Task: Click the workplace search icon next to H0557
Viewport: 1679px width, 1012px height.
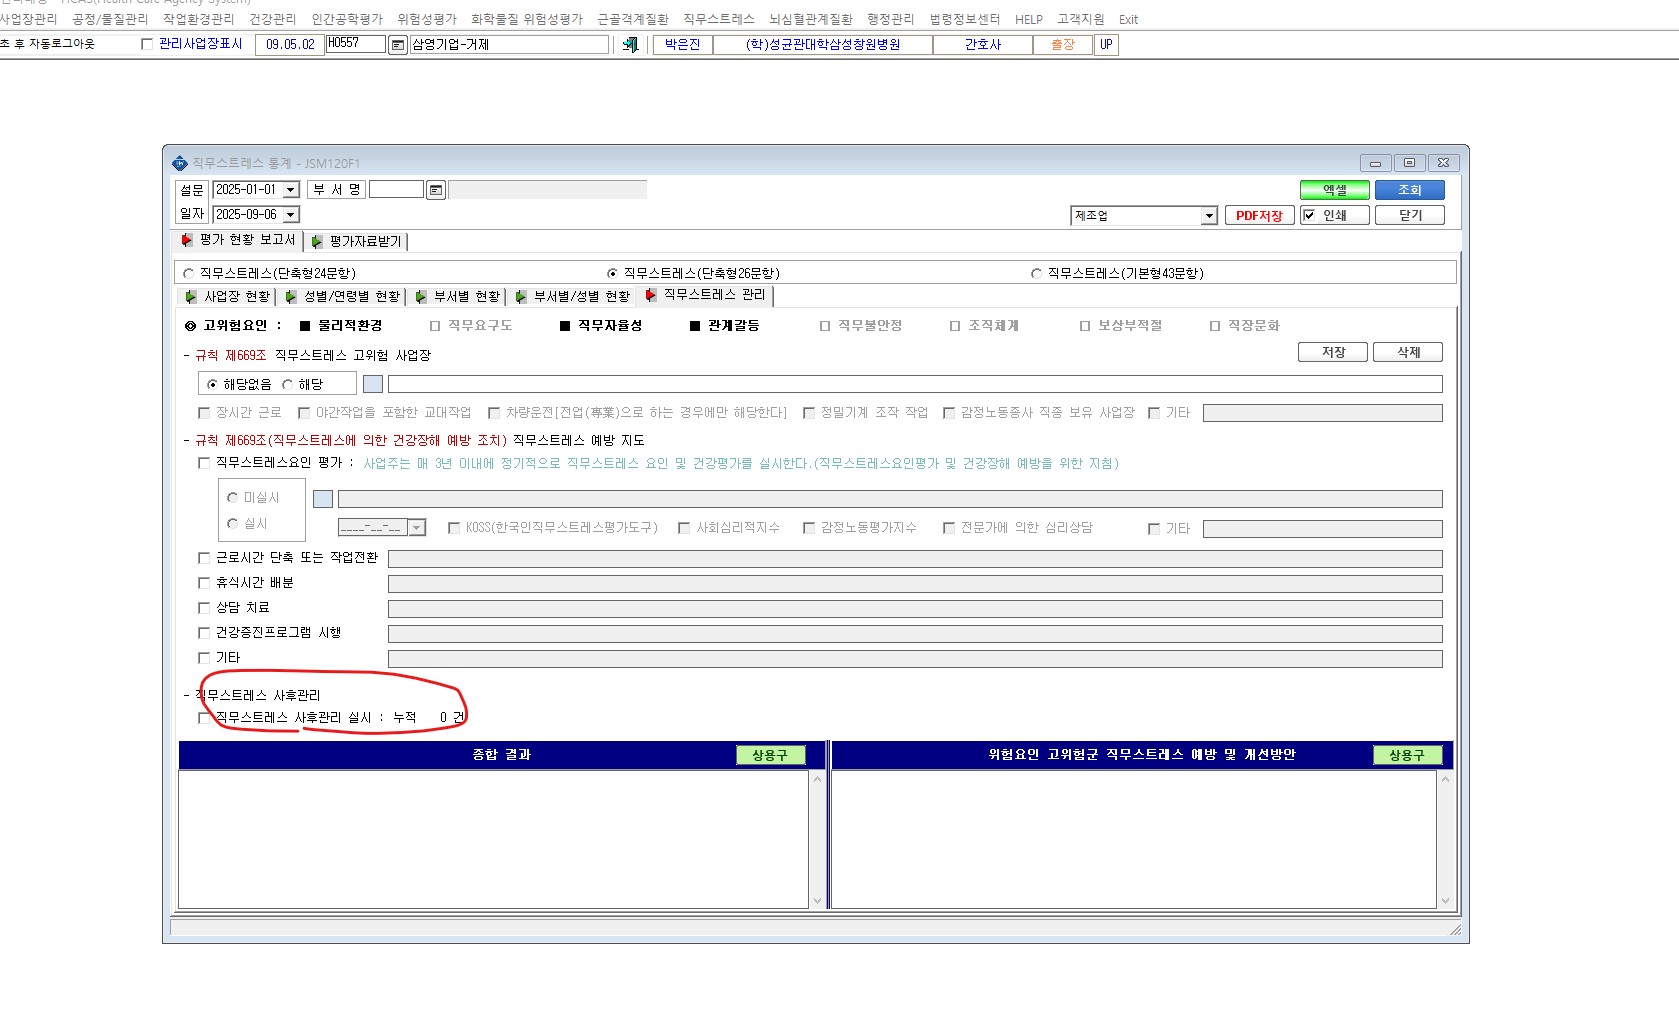Action: tap(398, 45)
